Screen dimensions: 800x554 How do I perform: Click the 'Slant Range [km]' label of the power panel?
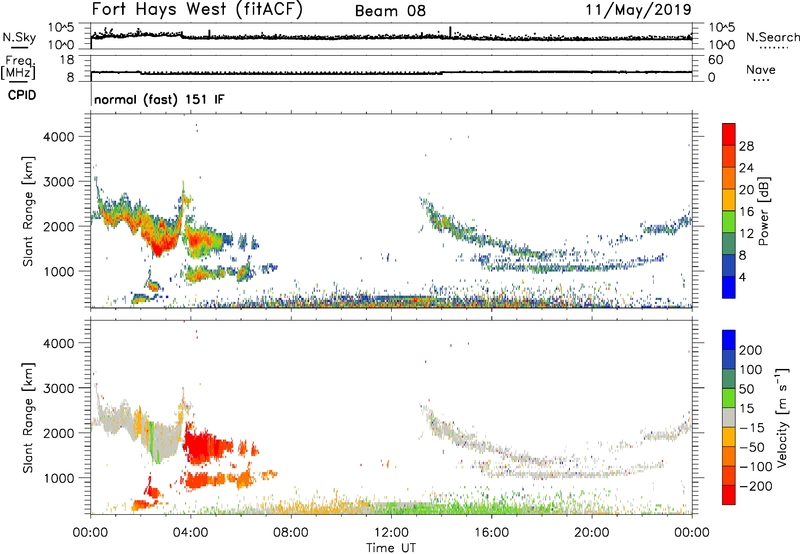point(28,211)
